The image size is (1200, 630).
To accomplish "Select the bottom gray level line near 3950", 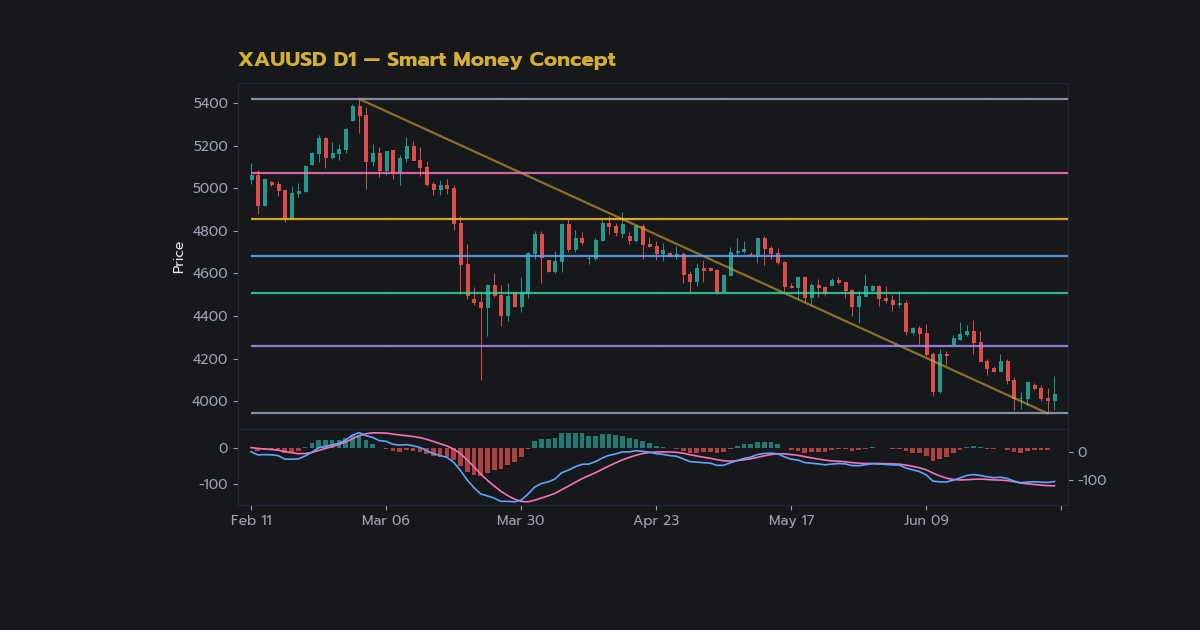I will pos(659,413).
